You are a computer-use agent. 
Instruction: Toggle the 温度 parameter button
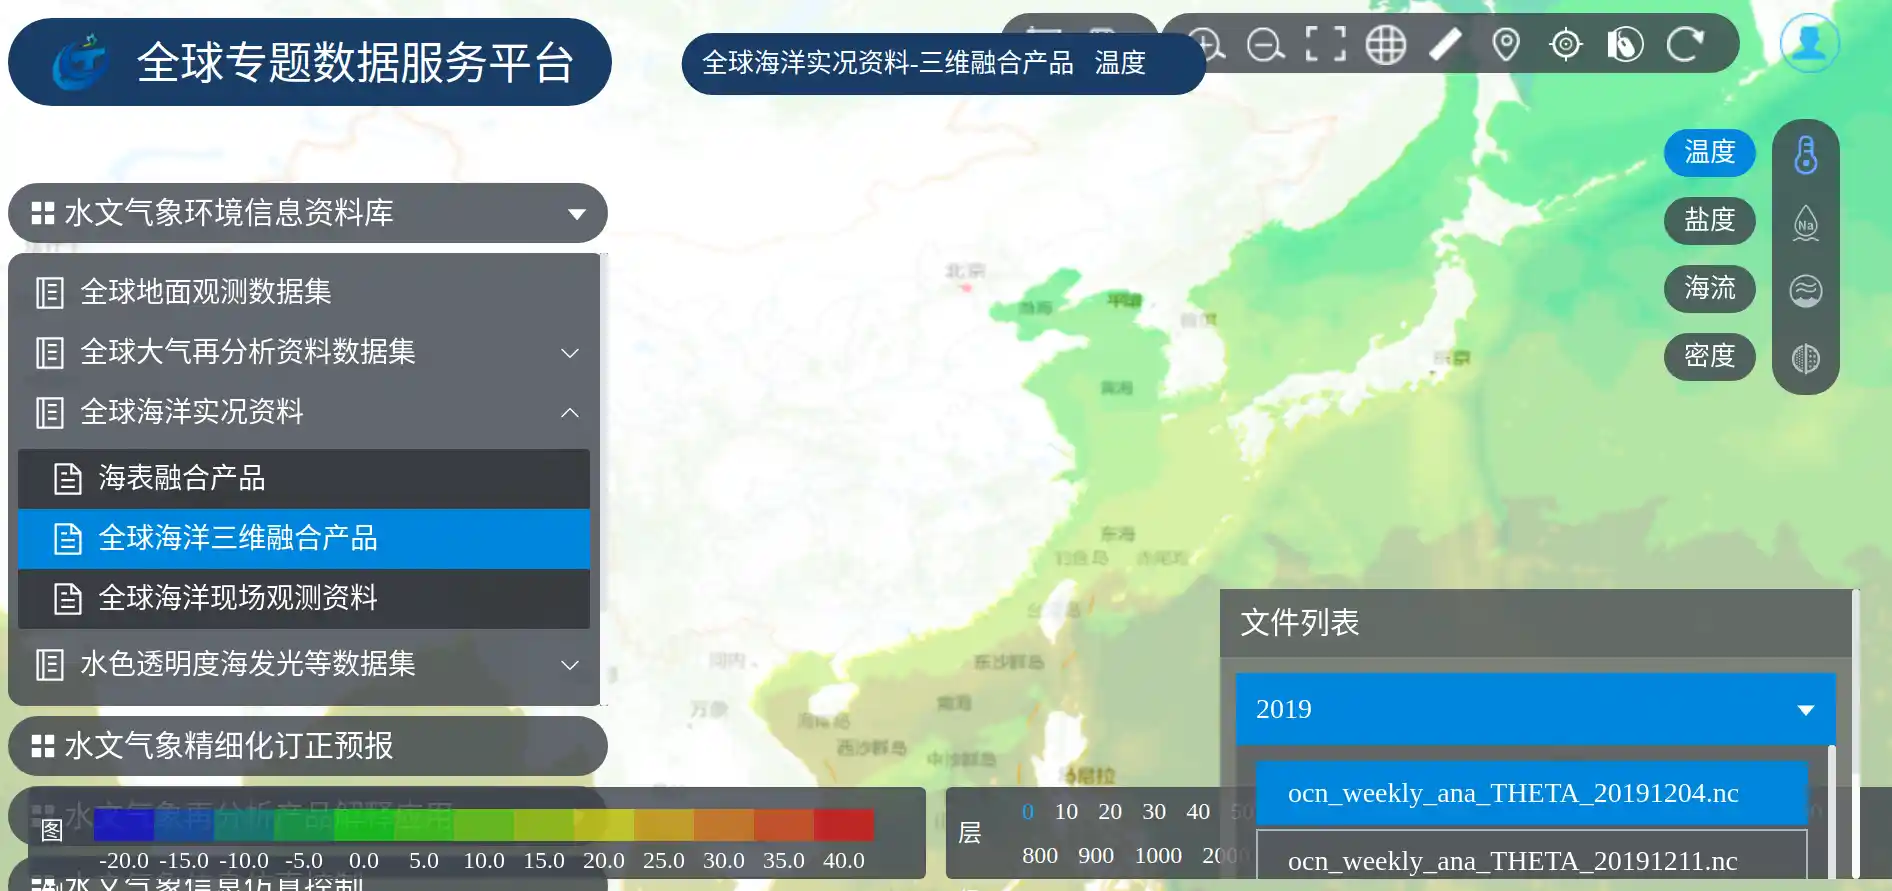(1710, 152)
